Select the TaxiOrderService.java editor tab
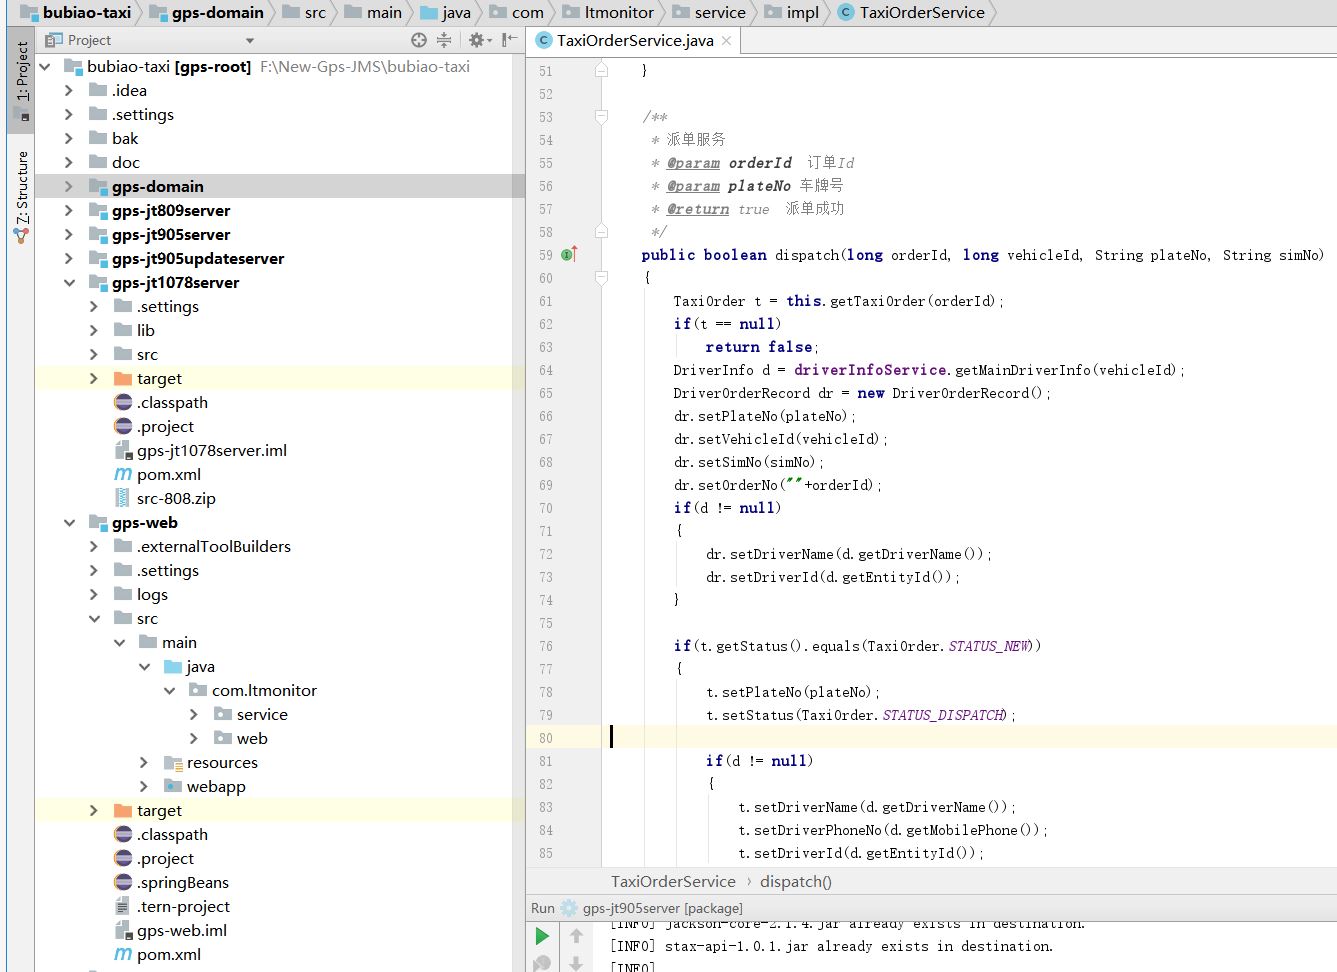The width and height of the screenshot is (1337, 972). pos(635,41)
